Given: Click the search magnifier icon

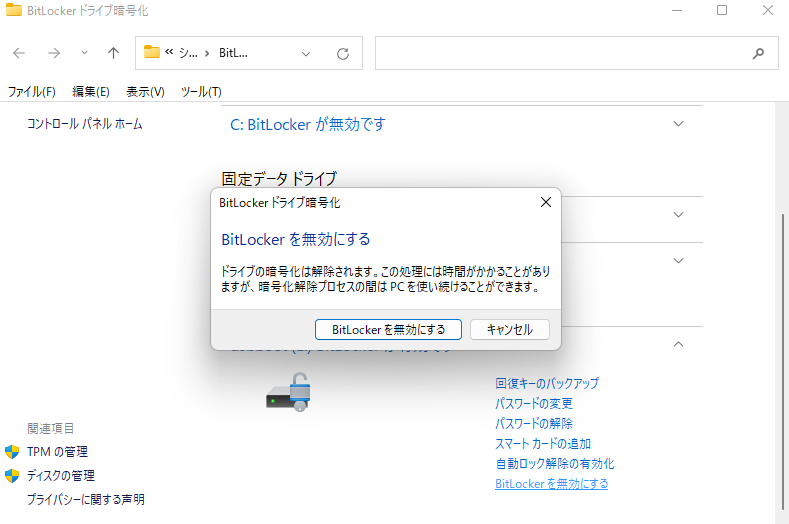Looking at the screenshot, I should click(x=758, y=53).
